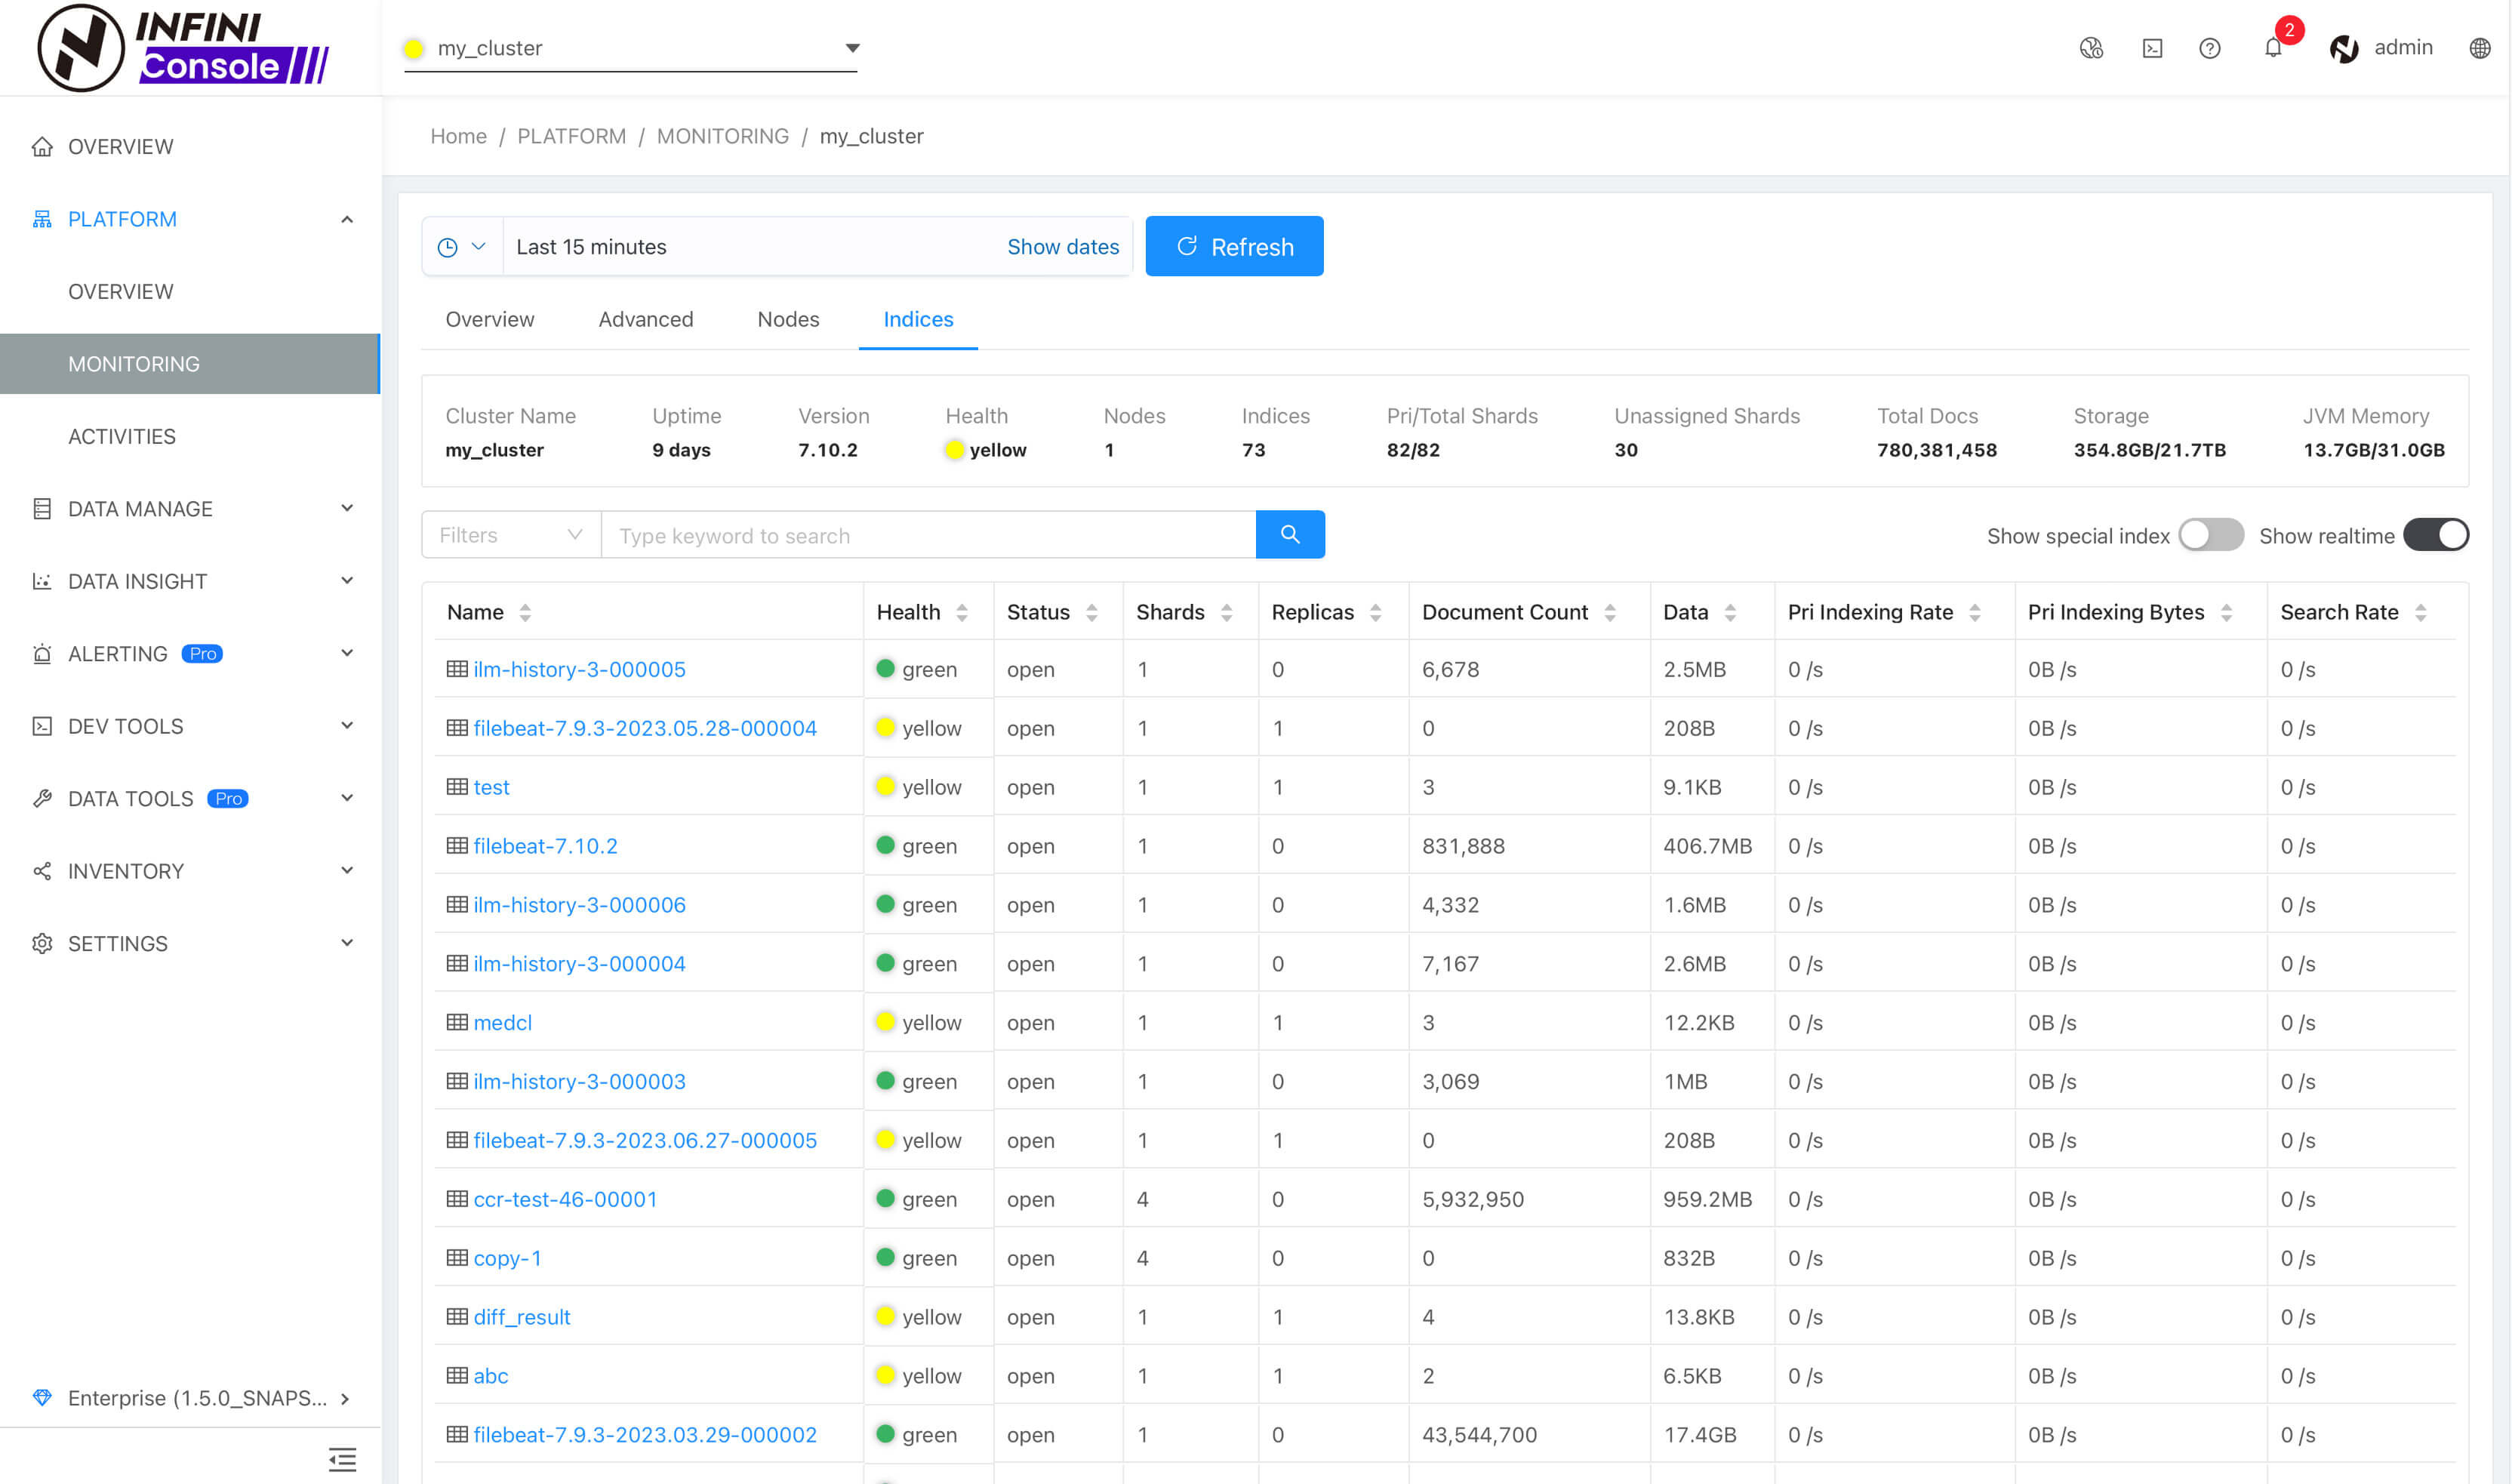
Task: Open MONITORING in the sidebar
Action: (190, 364)
